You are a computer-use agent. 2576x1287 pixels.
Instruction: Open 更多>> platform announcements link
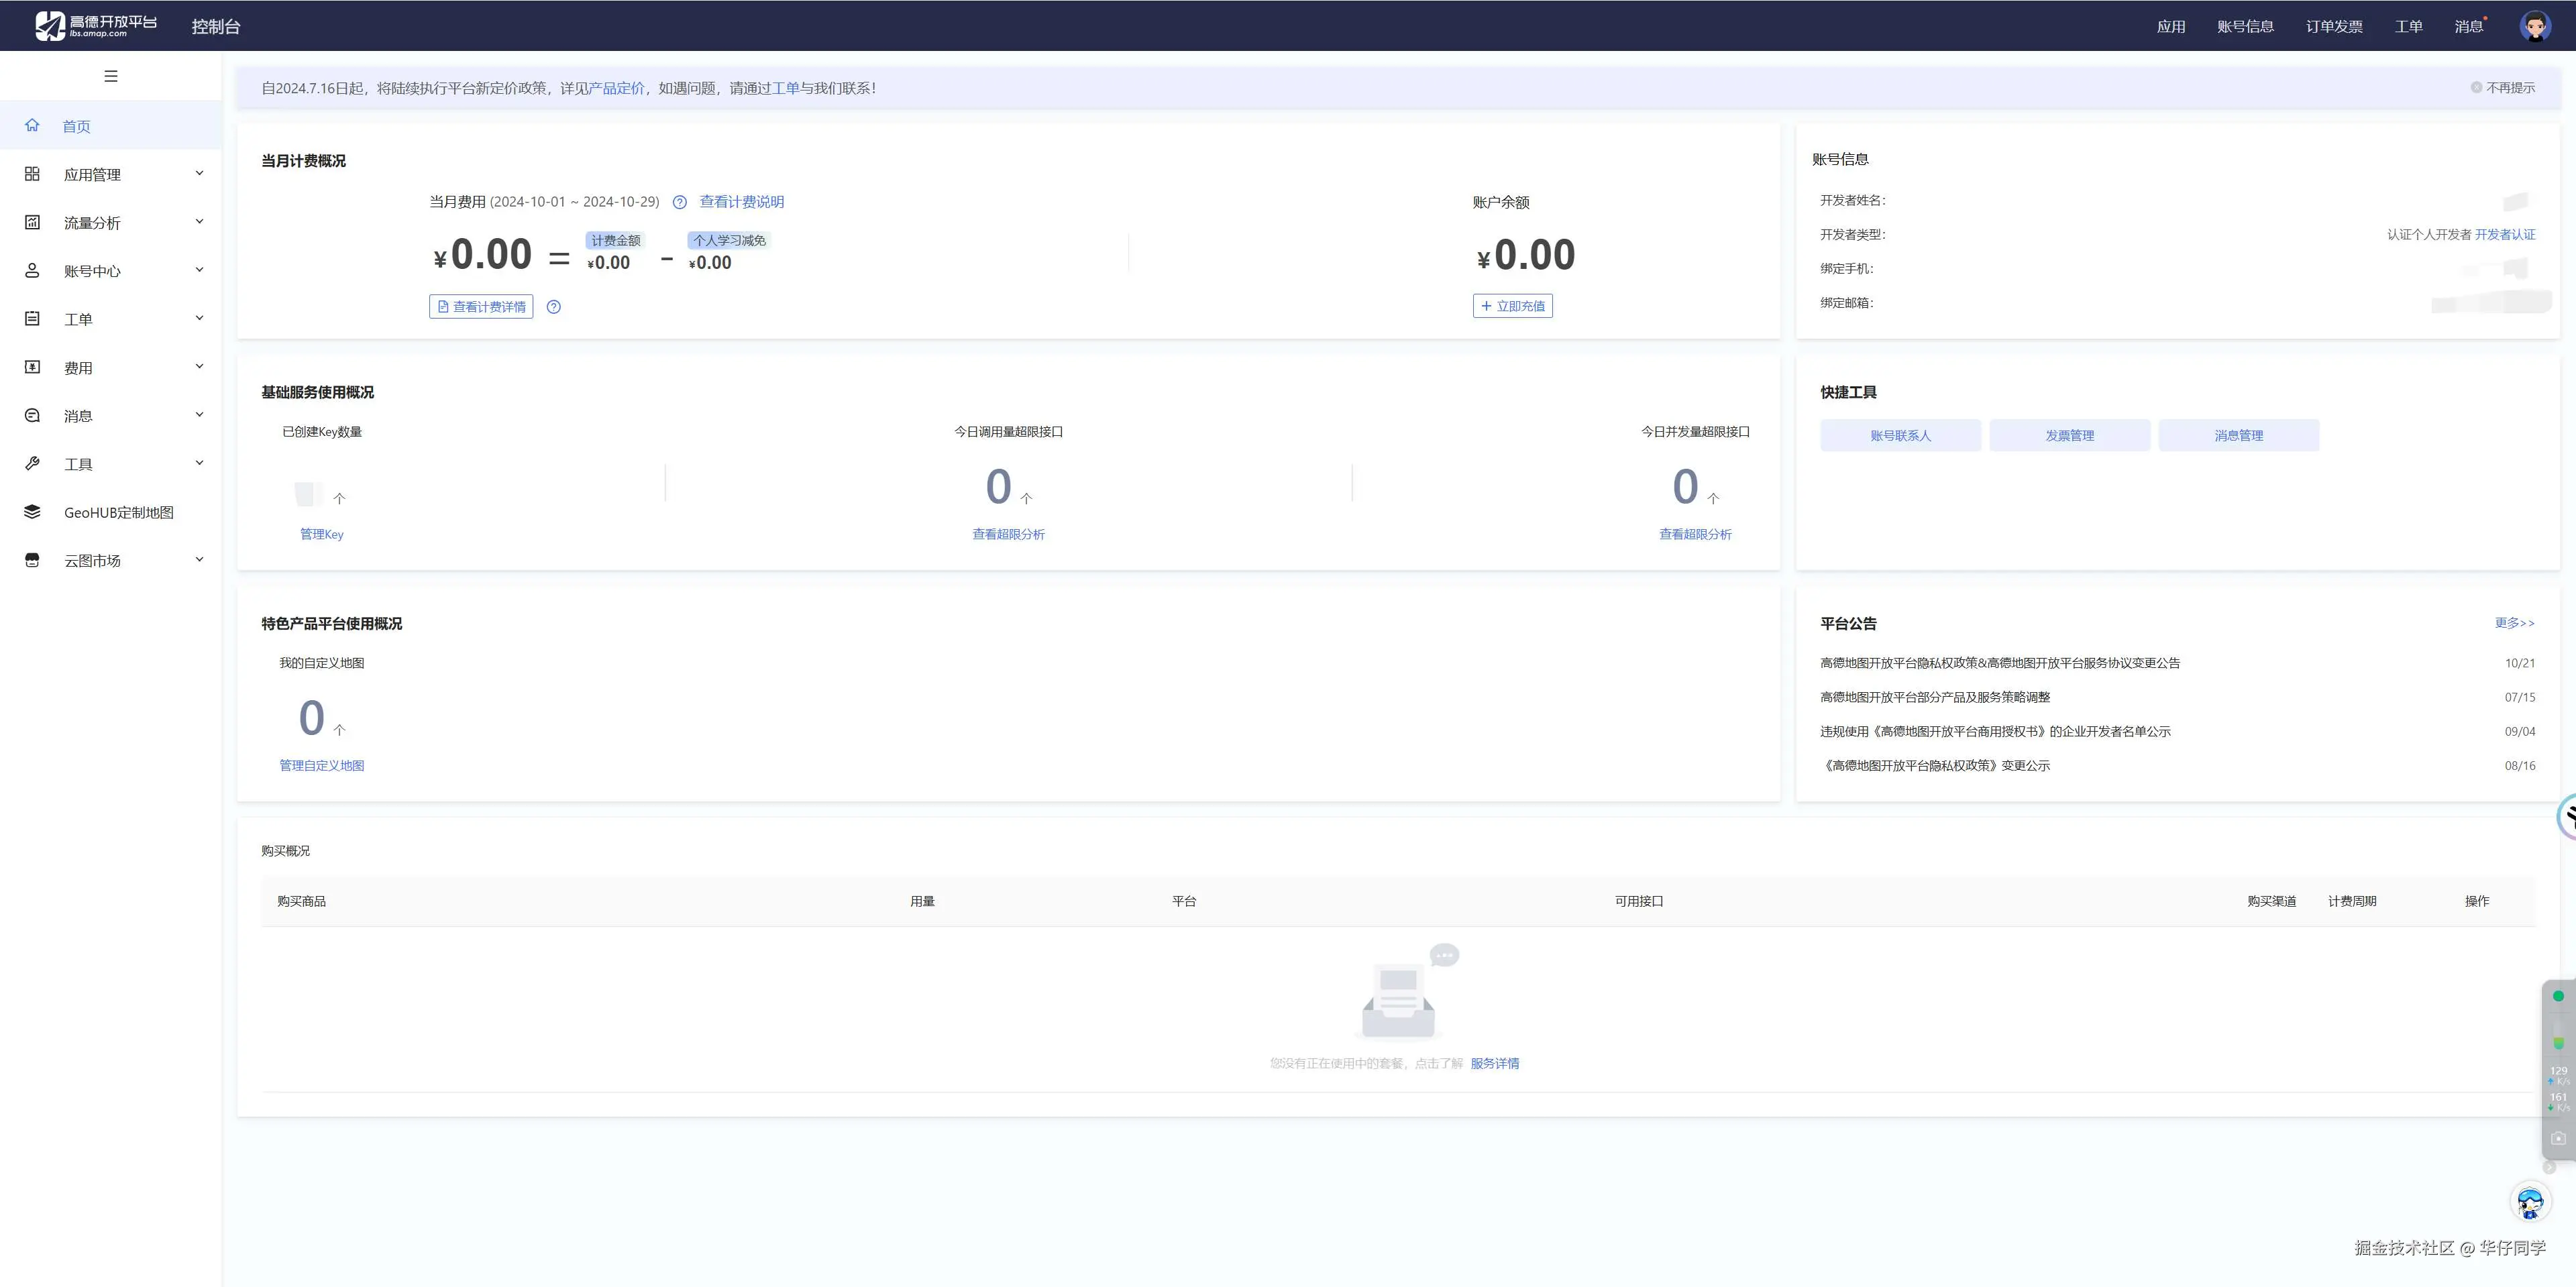coord(2514,623)
